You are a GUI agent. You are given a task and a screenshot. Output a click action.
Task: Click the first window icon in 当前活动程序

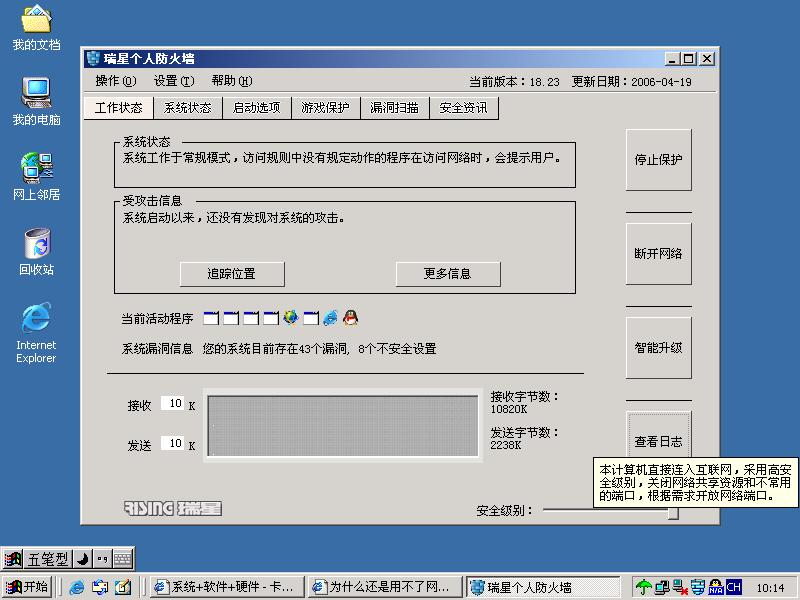point(211,318)
